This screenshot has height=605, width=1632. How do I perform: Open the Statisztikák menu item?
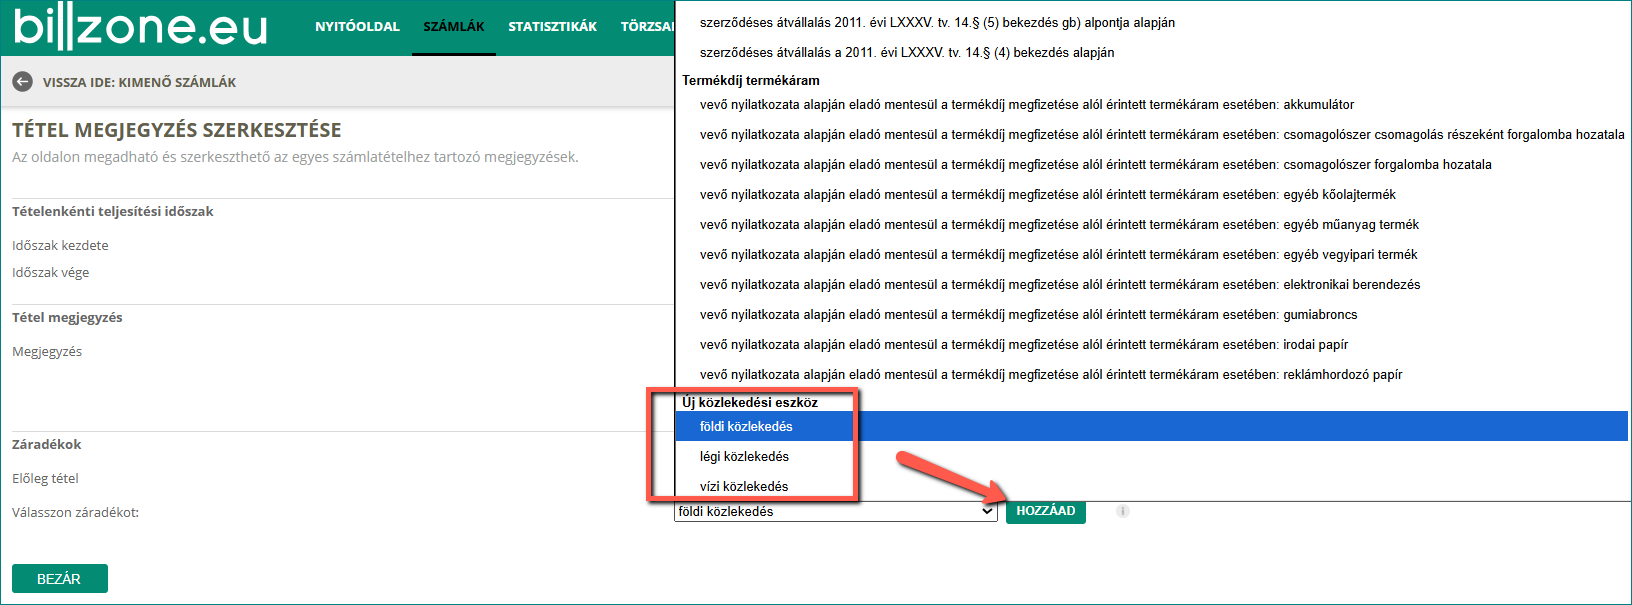point(552,27)
